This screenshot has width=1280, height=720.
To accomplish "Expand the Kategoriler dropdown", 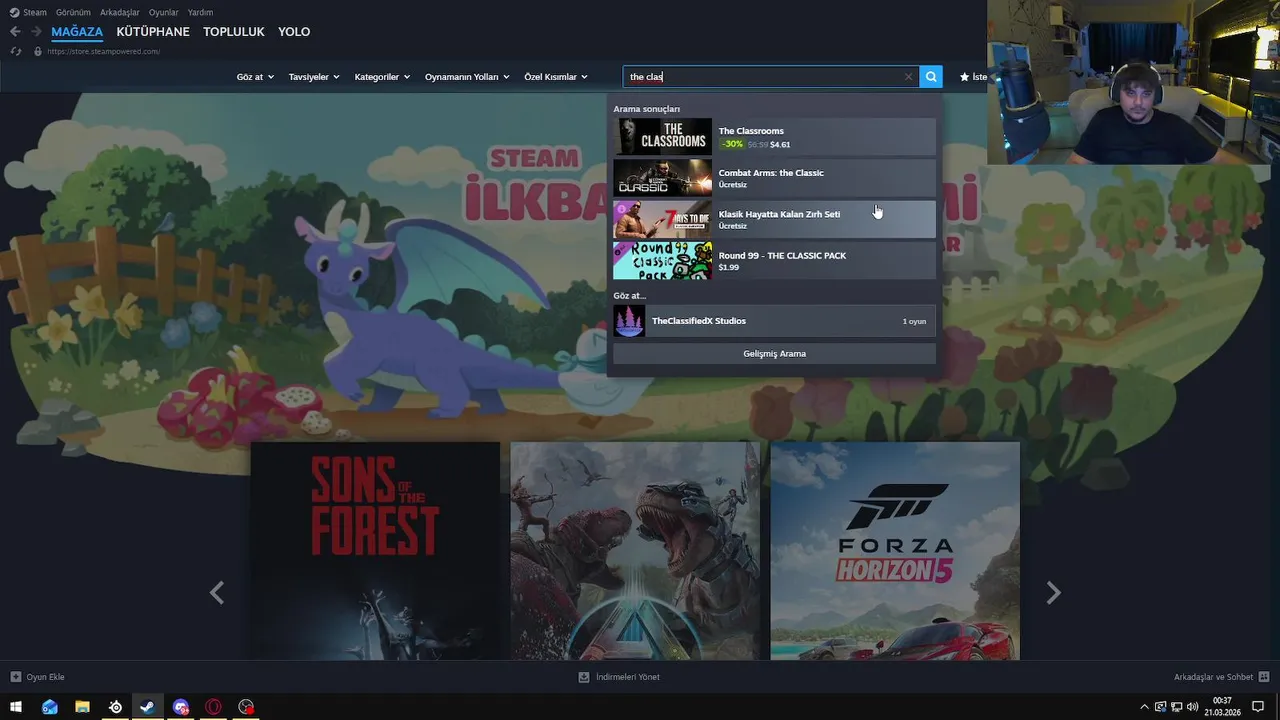I will (x=382, y=77).
